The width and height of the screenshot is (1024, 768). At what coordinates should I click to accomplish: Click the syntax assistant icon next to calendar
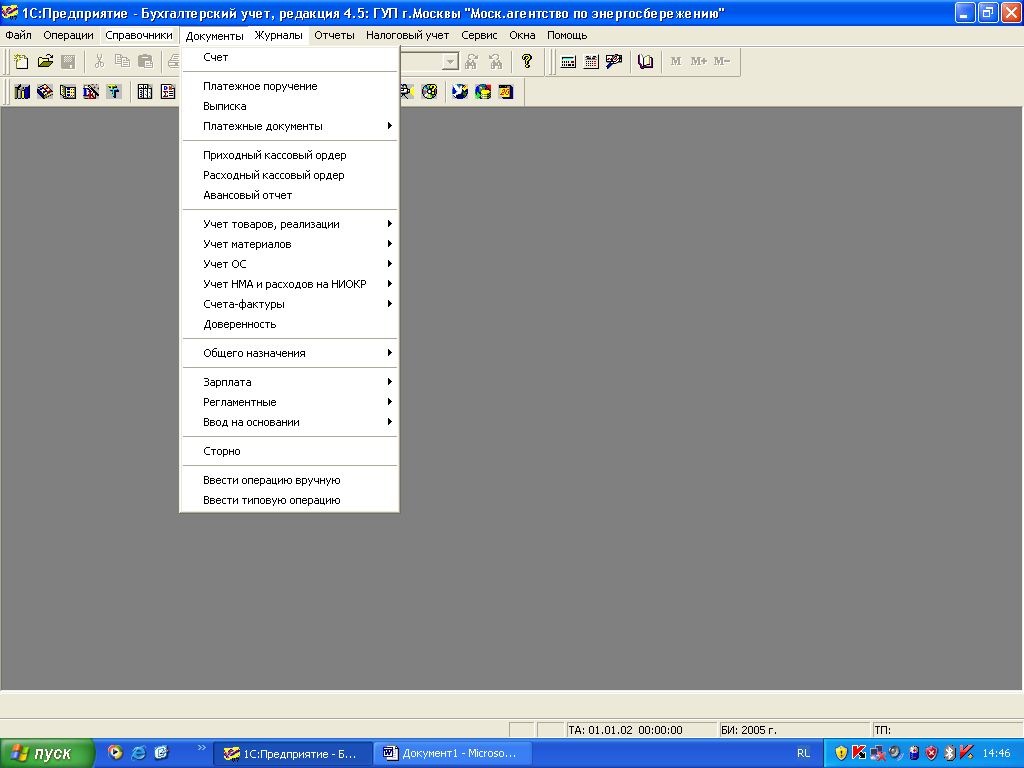(614, 61)
